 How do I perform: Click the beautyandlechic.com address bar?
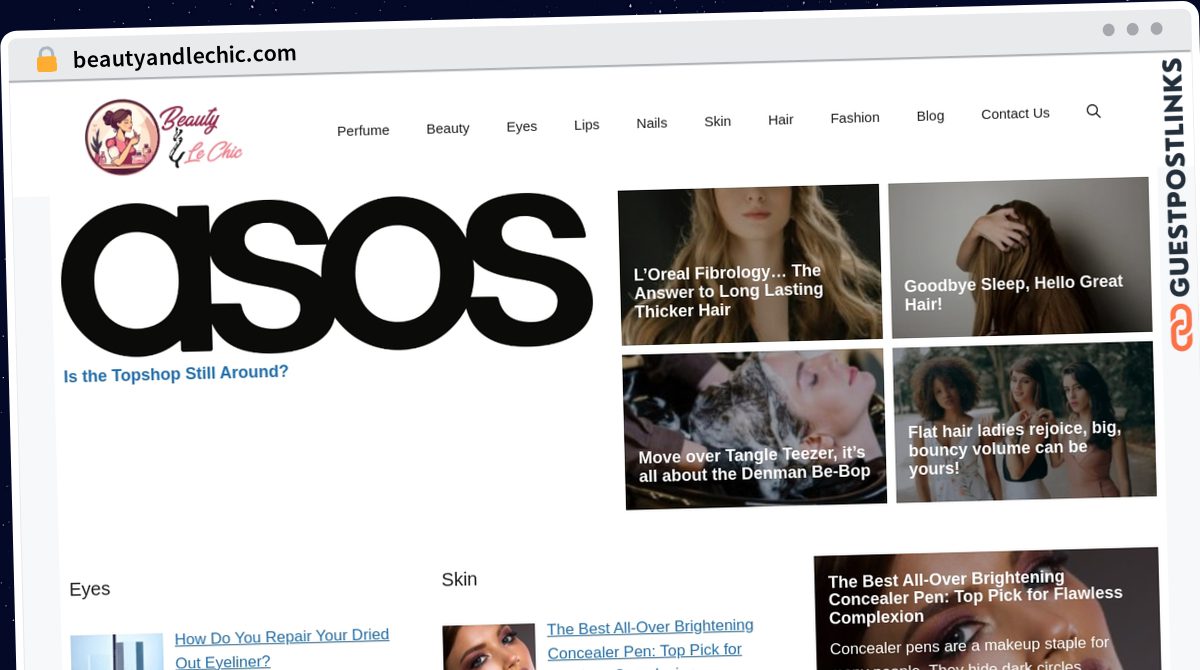pos(183,55)
